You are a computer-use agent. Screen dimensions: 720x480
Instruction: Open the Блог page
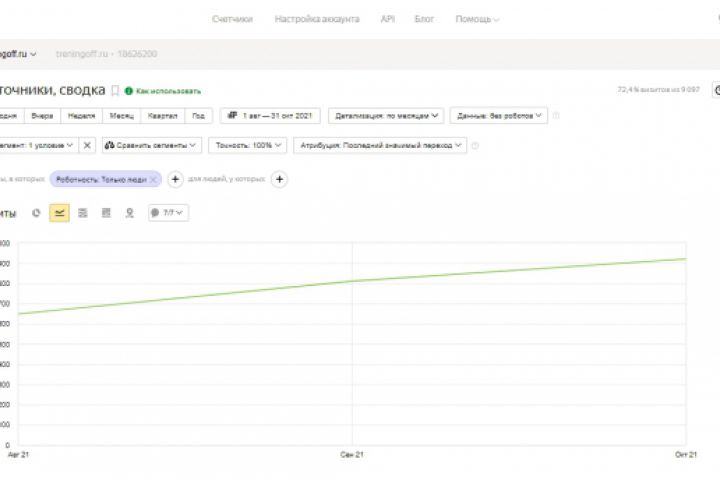(424, 19)
